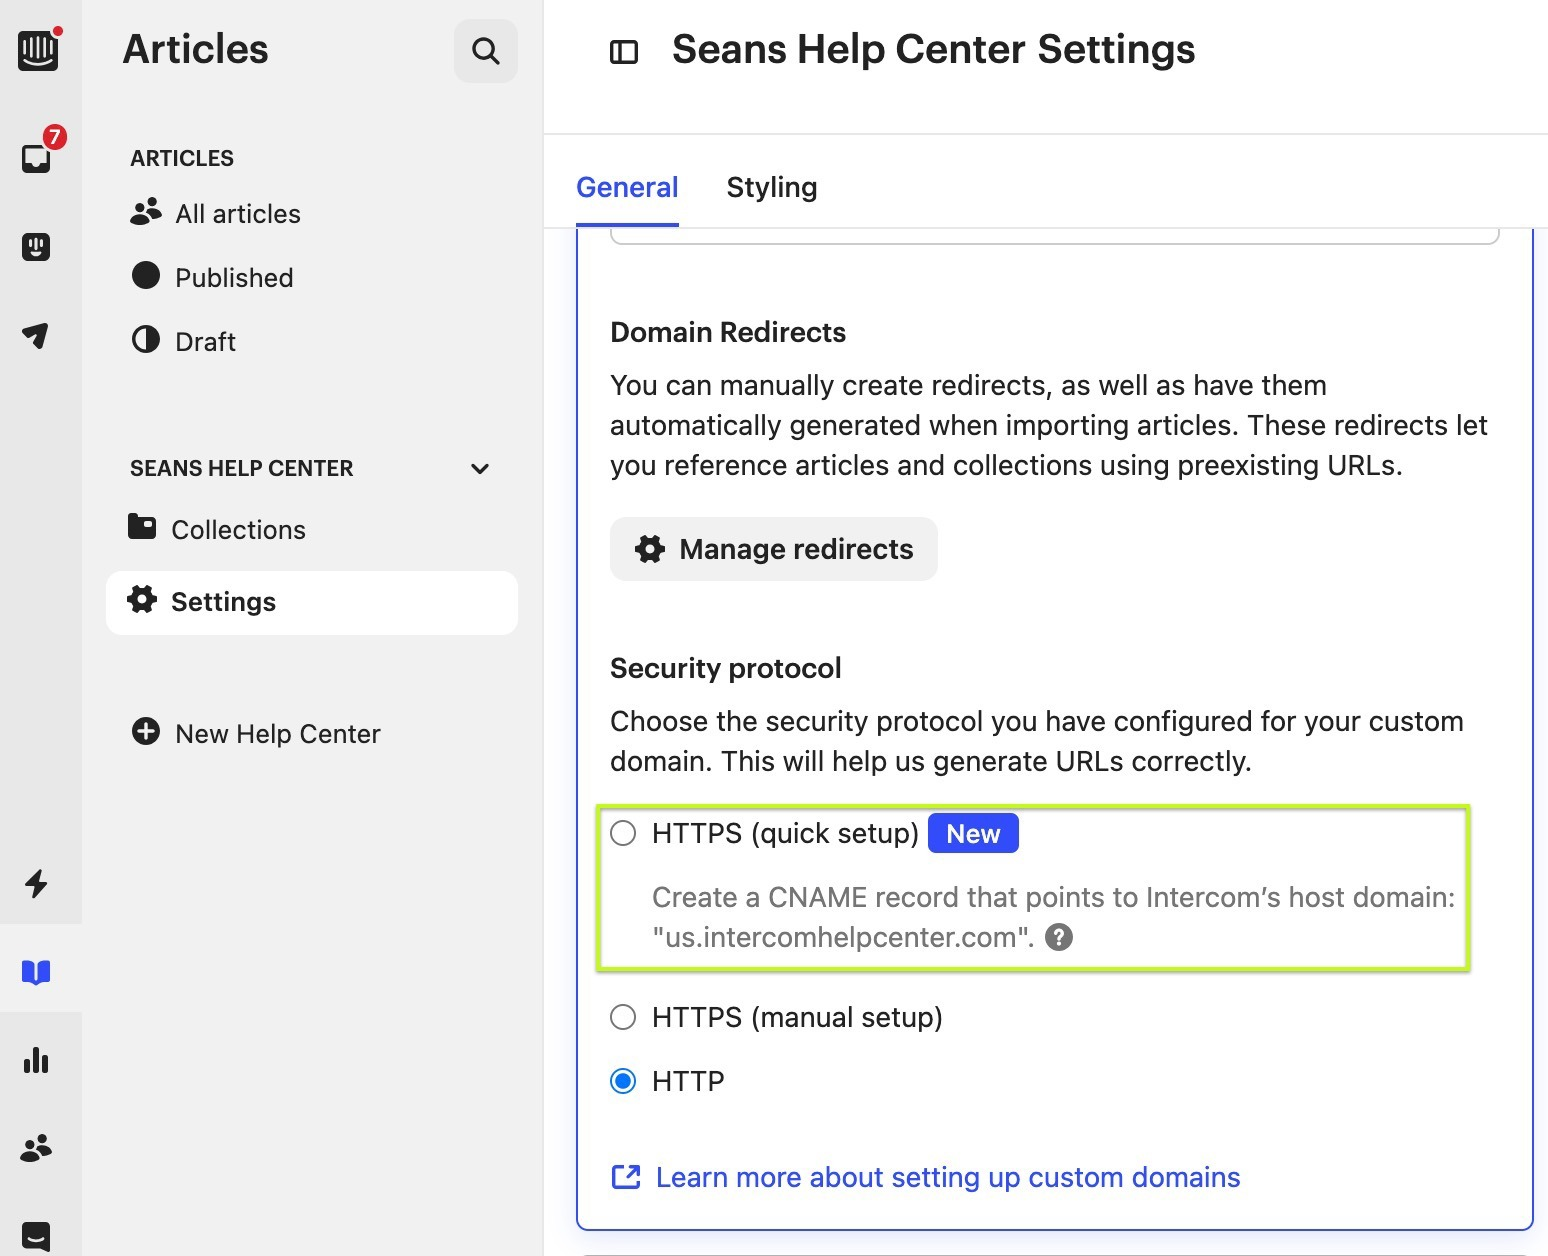Open the lightning bolt automation icon

click(x=37, y=883)
